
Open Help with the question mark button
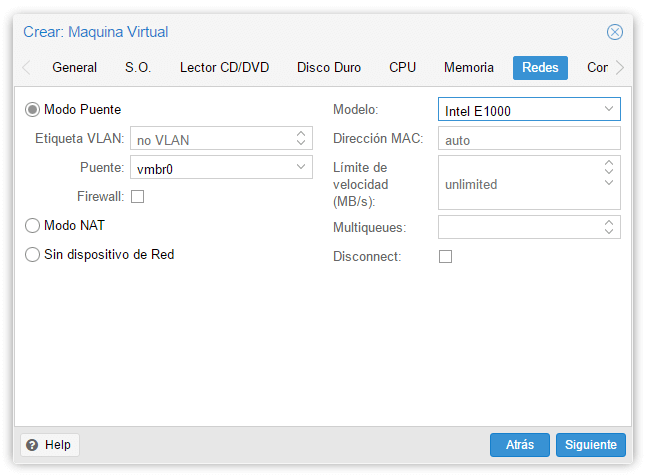[x=49, y=445]
